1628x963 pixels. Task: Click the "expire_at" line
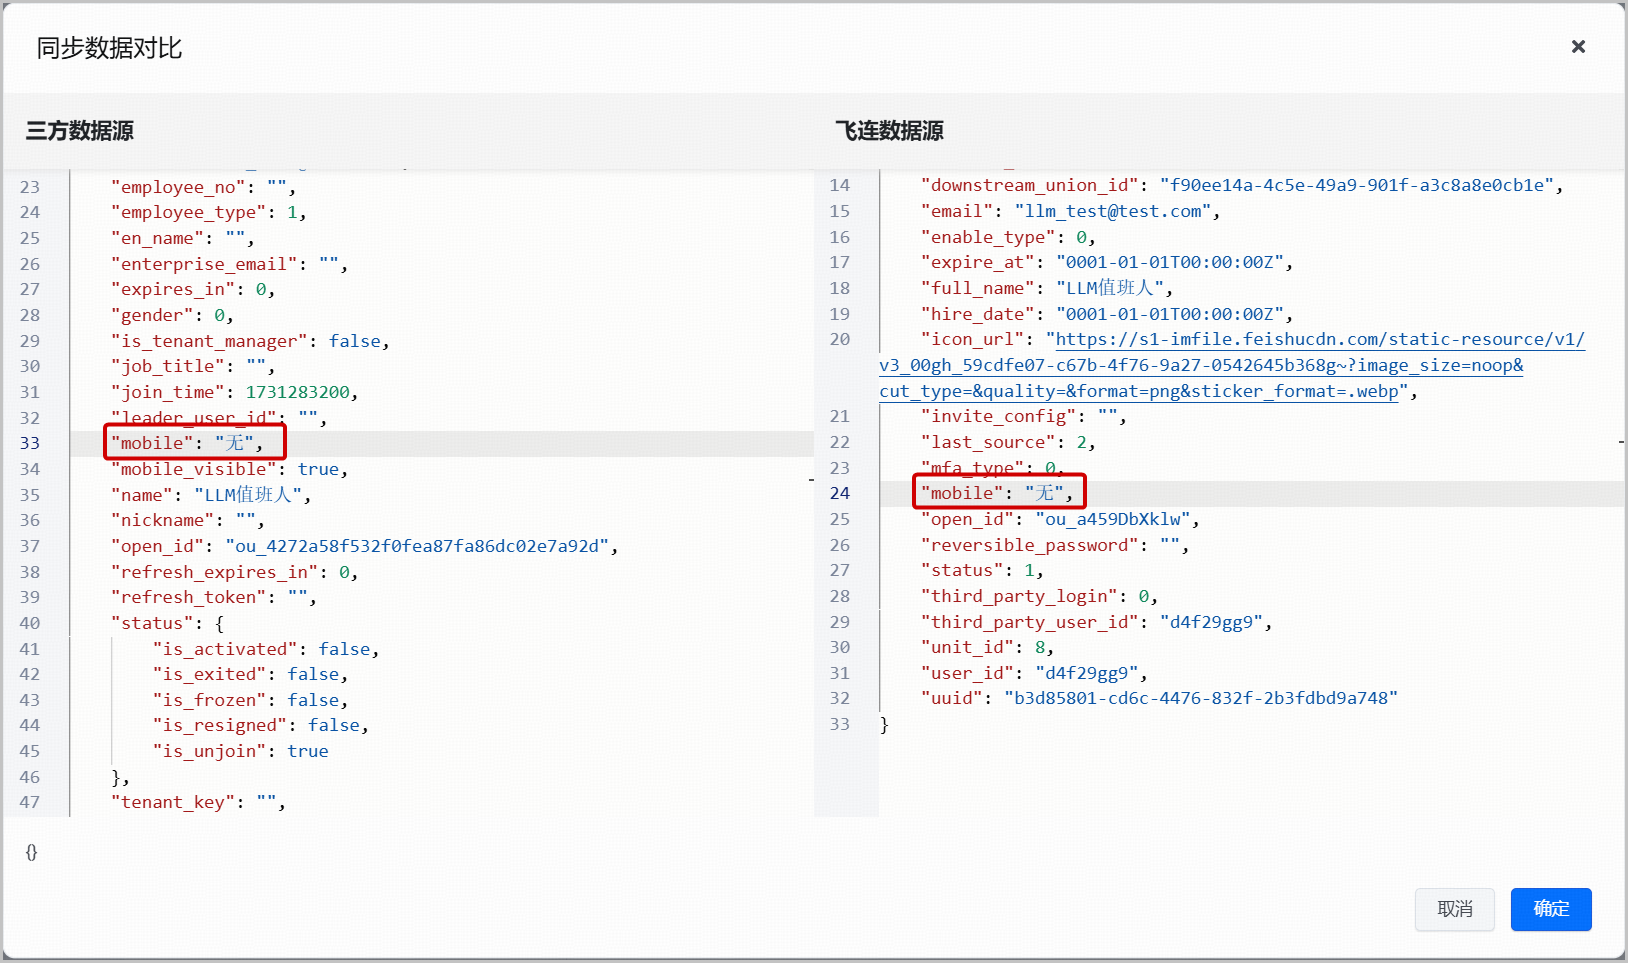coord(1107,262)
